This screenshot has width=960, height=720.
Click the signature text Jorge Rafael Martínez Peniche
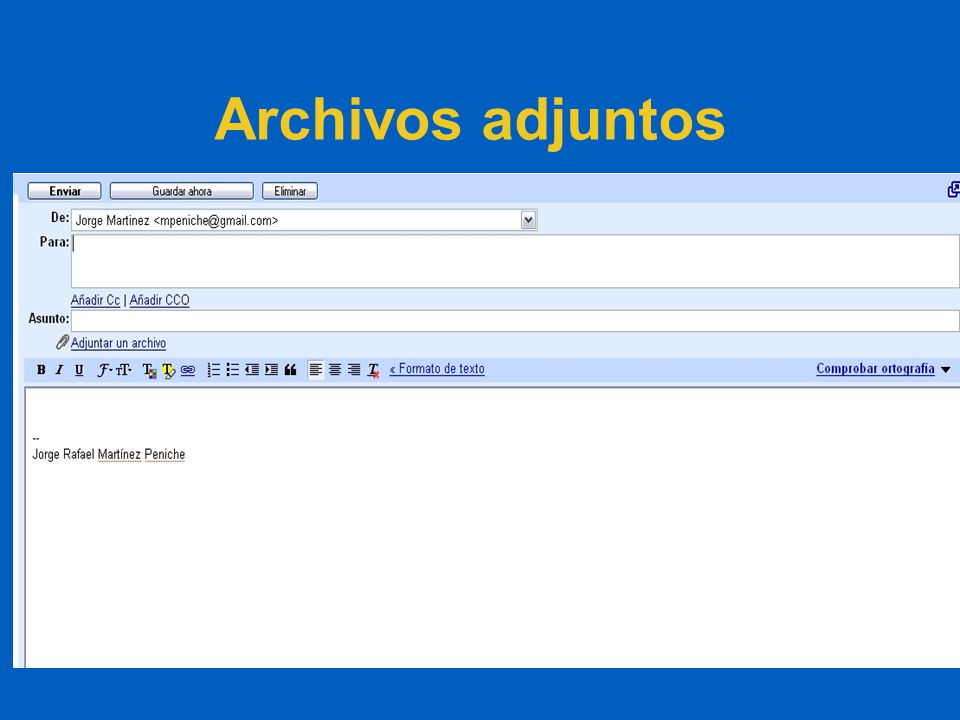(108, 454)
